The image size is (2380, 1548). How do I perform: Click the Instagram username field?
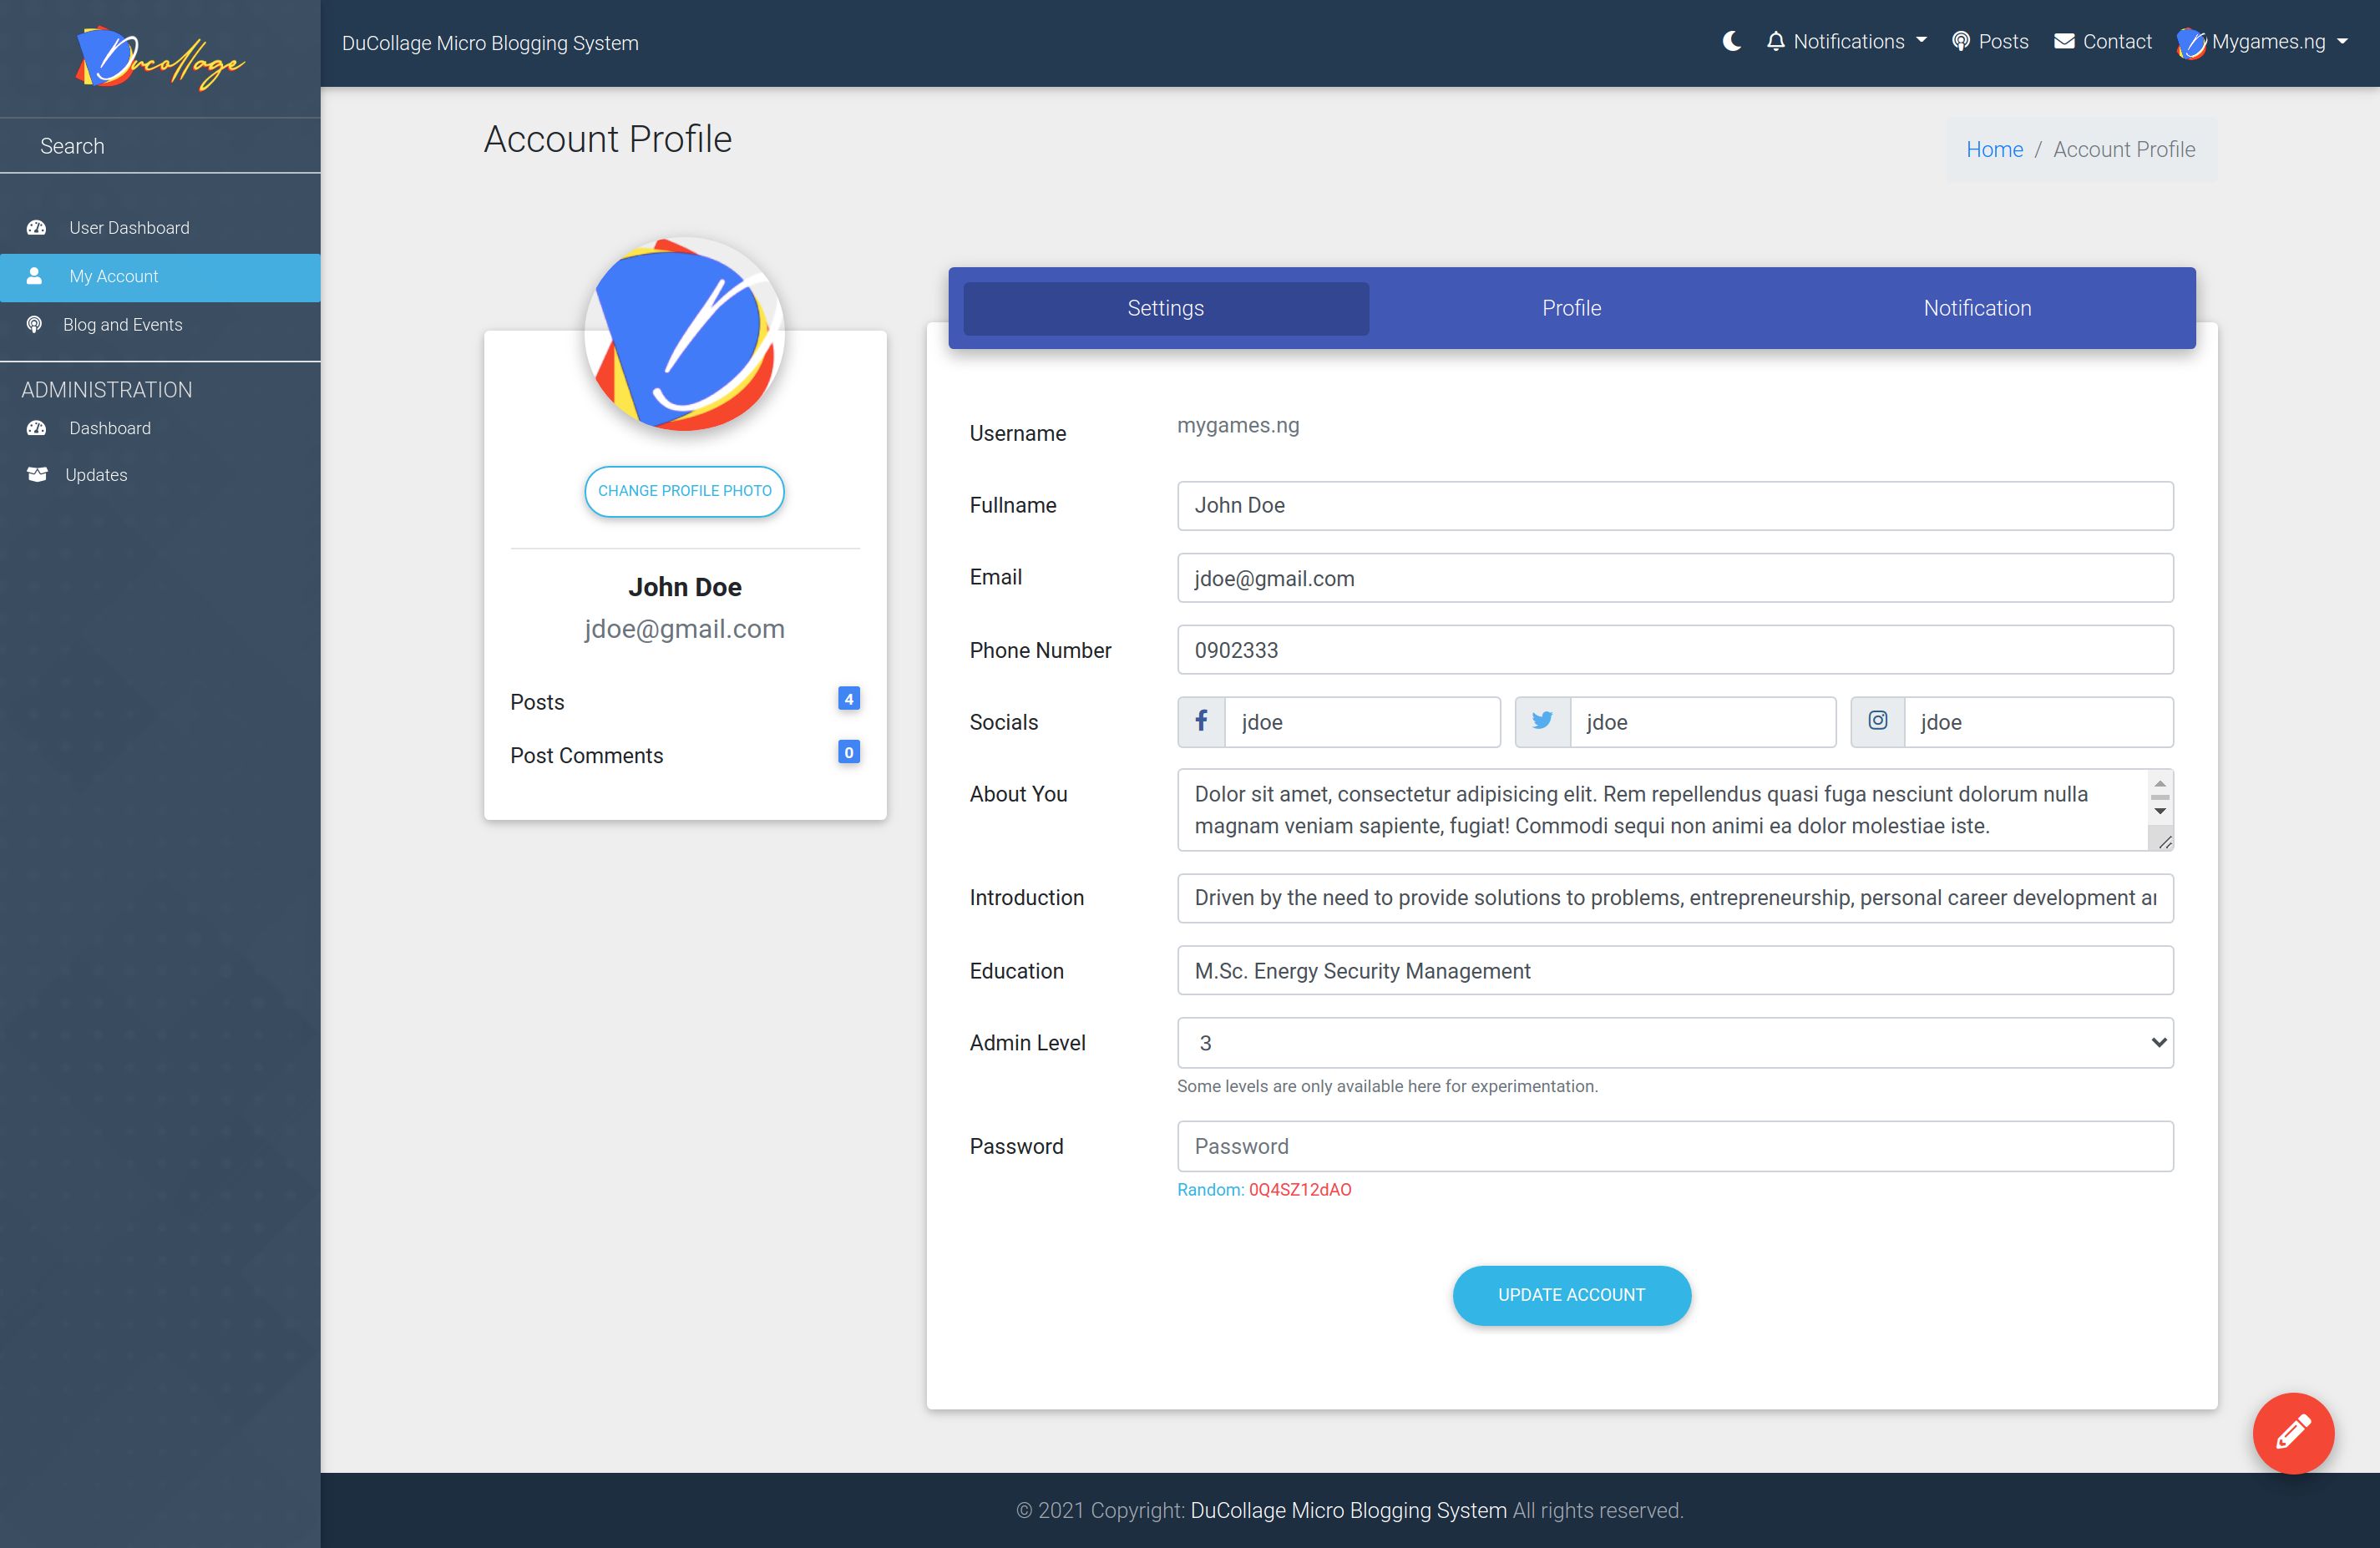pos(2038,722)
